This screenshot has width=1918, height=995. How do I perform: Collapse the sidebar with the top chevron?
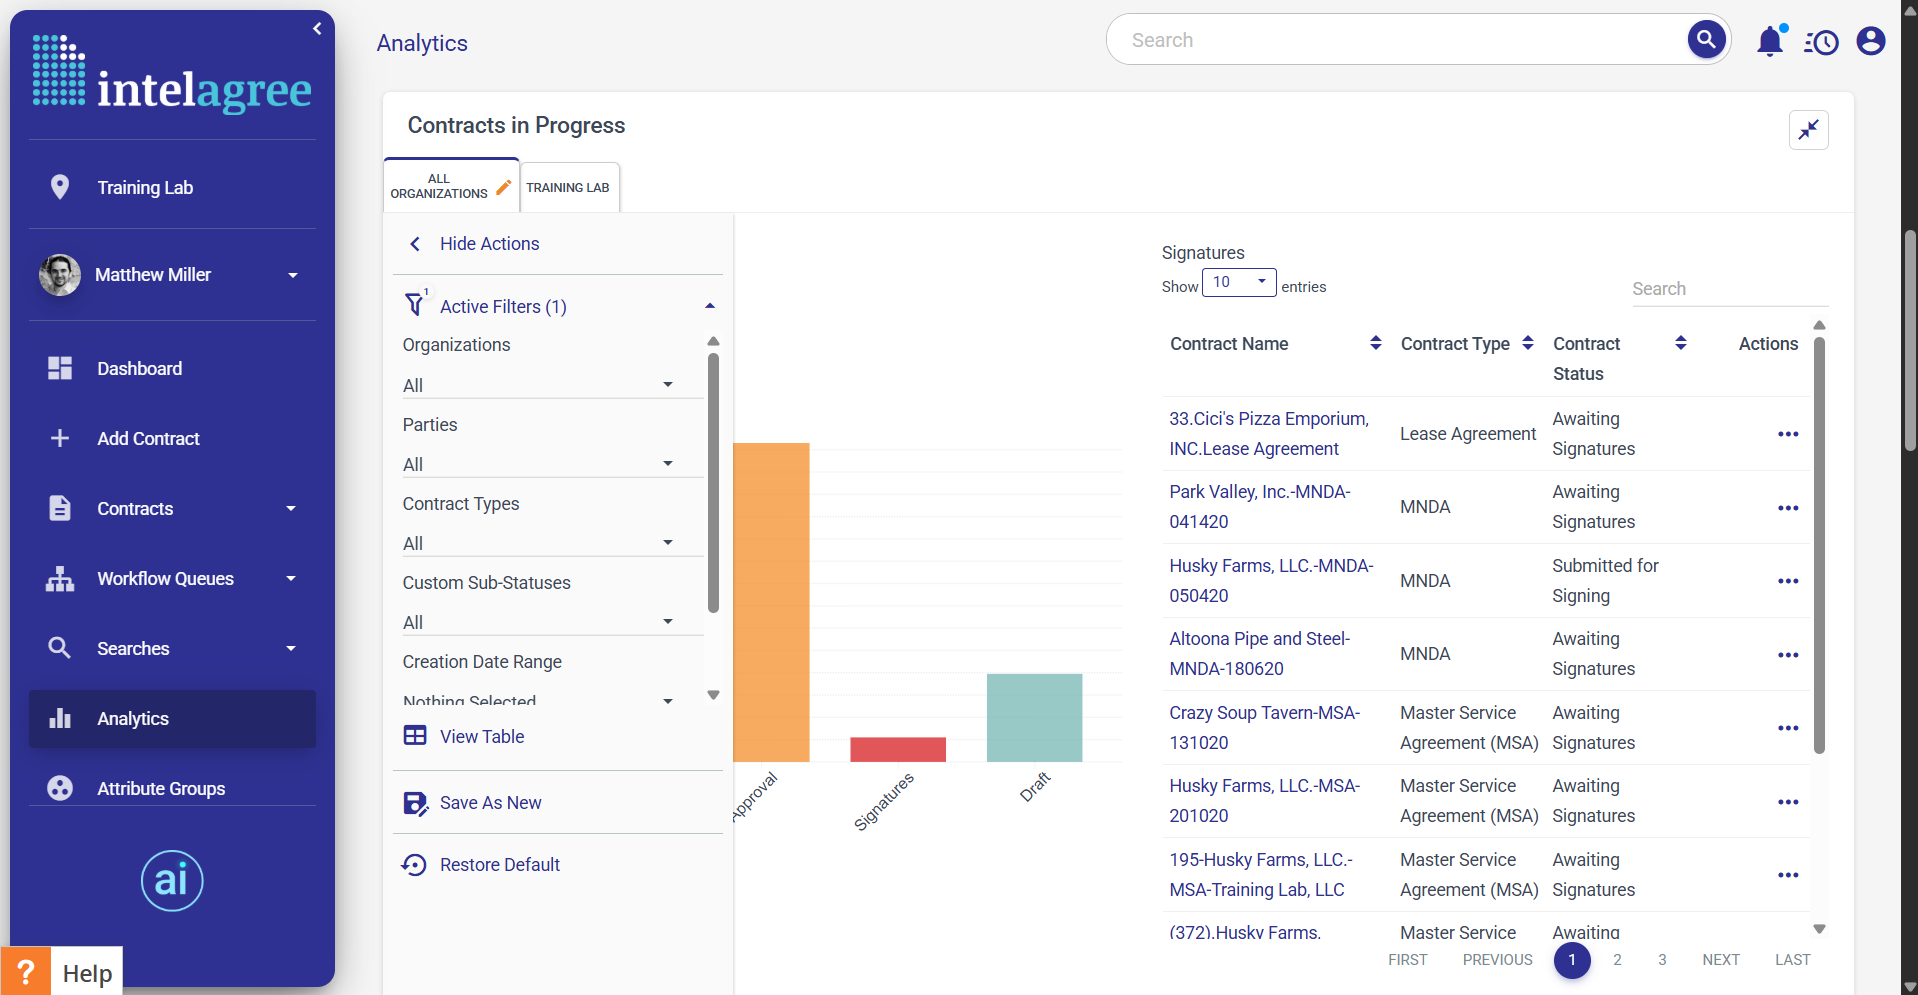click(x=317, y=29)
